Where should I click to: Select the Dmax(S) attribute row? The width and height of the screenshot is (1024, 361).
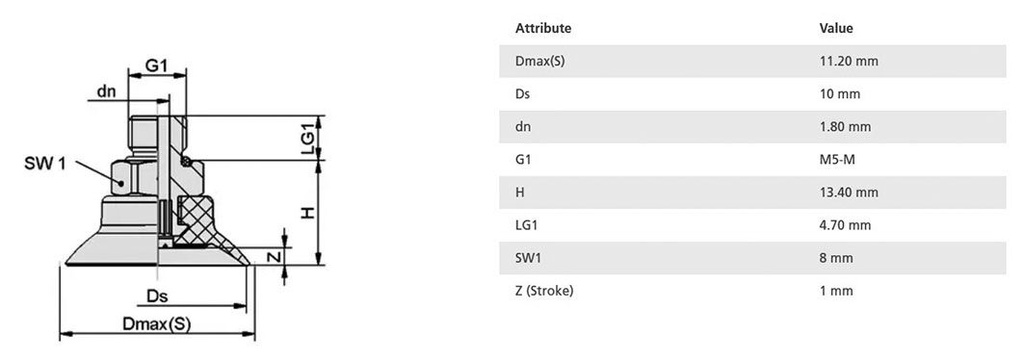click(x=752, y=61)
